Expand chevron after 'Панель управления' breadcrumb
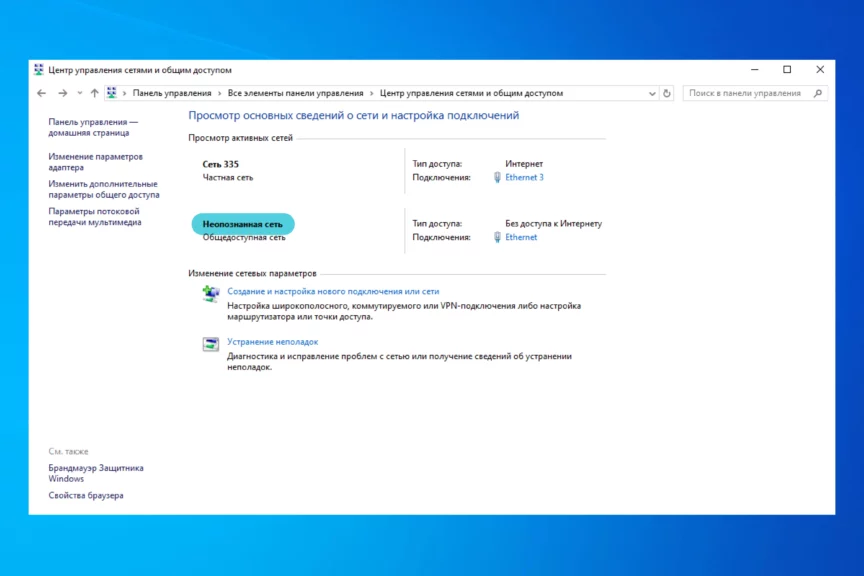 click(x=220, y=93)
